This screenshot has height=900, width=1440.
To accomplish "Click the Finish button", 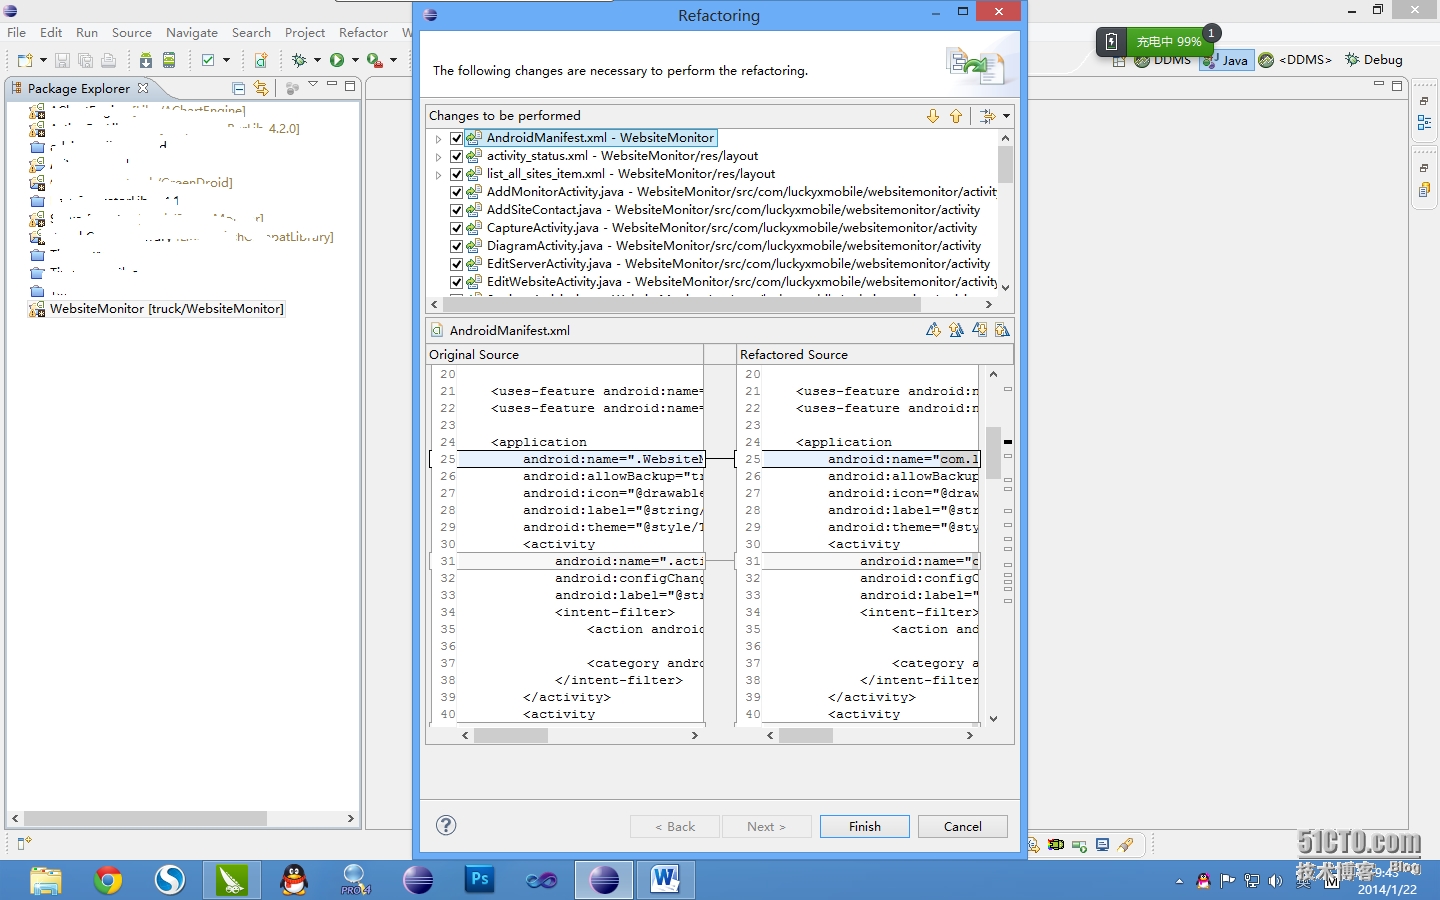I will tap(865, 826).
